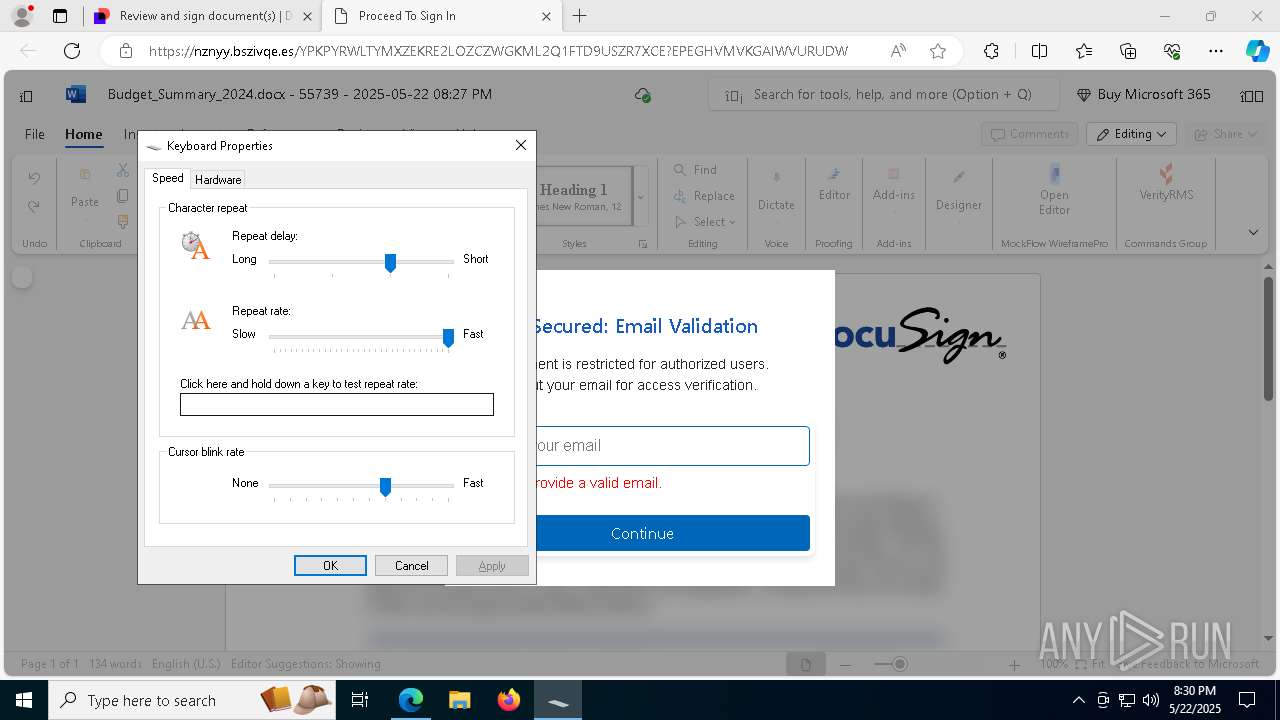Click English (U.S.) language indicator
Image resolution: width=1280 pixels, height=720 pixels.
[x=186, y=664]
